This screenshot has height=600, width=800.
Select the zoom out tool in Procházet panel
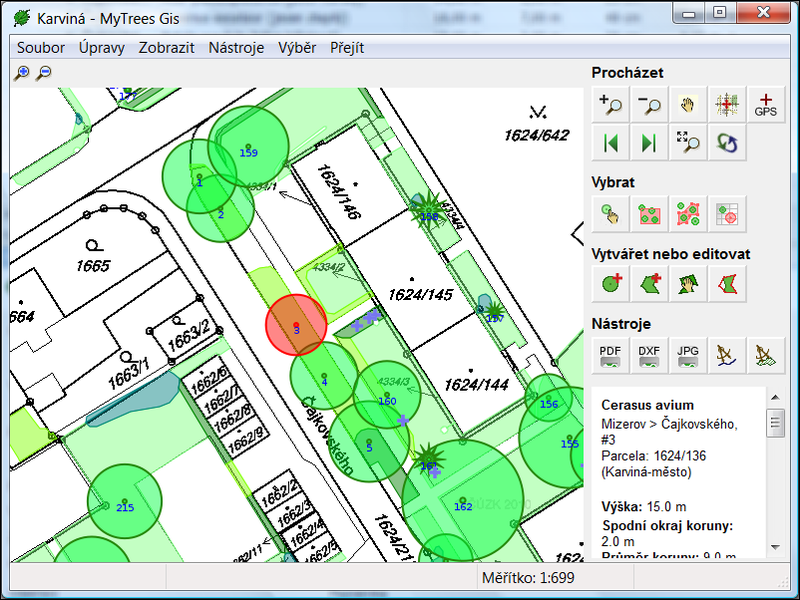[649, 105]
